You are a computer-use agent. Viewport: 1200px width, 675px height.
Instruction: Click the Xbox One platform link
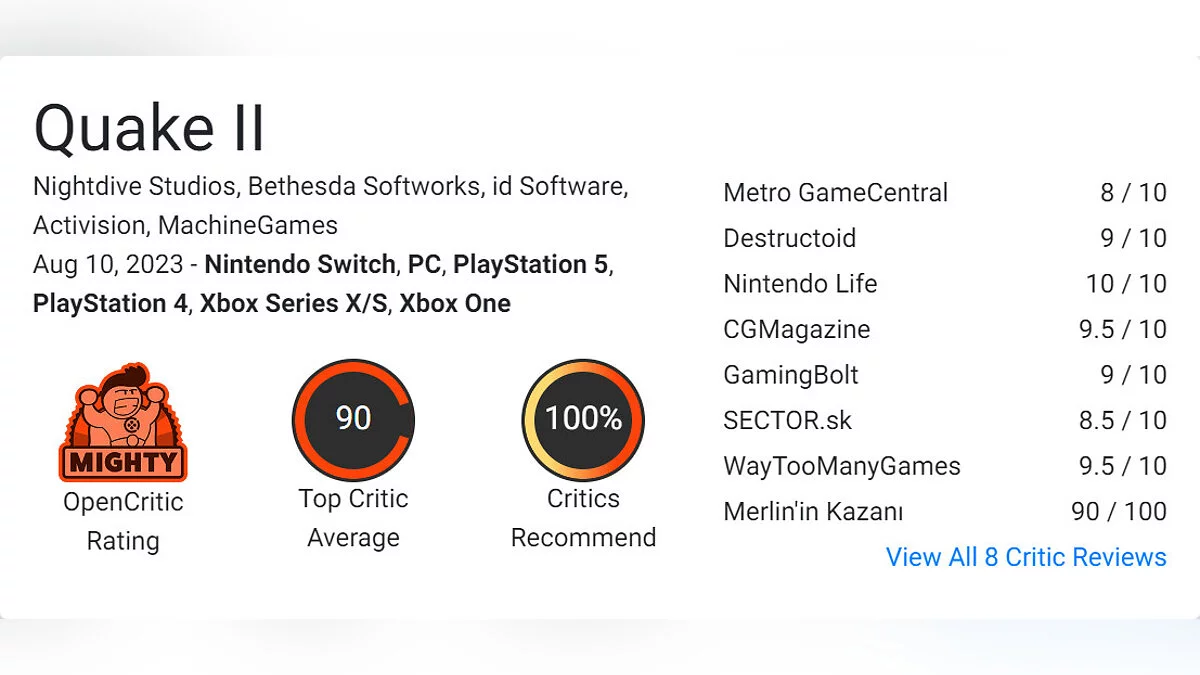click(x=455, y=303)
